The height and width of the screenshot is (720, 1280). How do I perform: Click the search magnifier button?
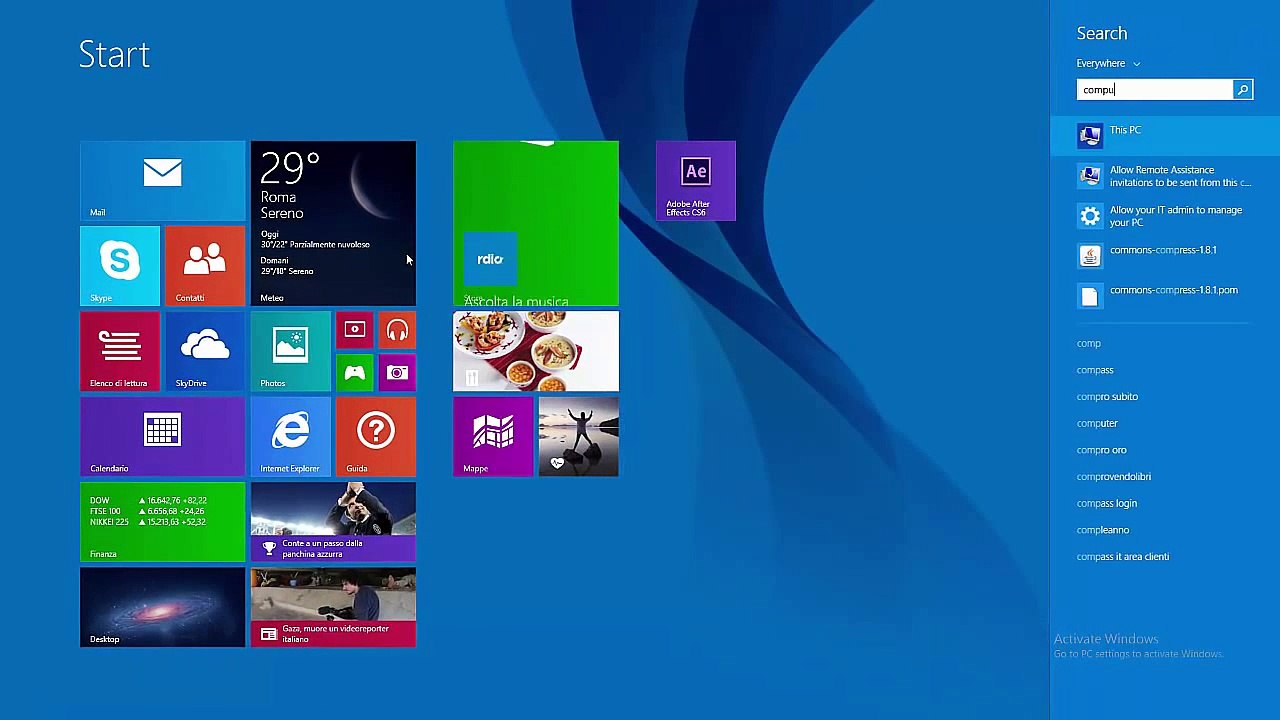(1243, 90)
